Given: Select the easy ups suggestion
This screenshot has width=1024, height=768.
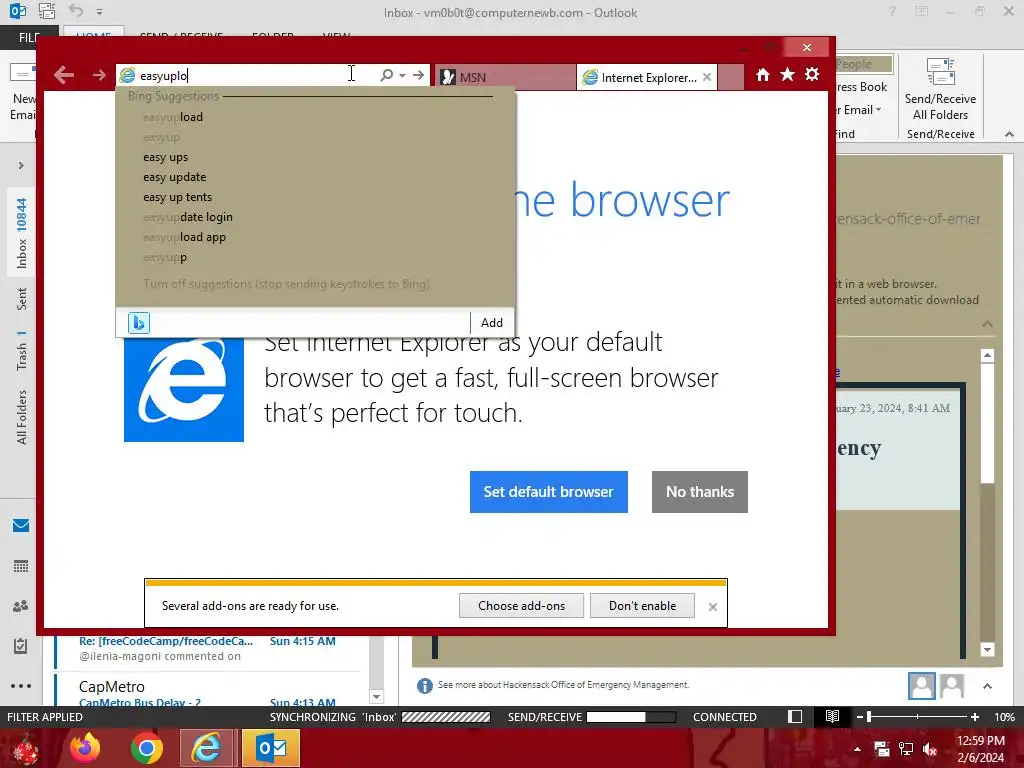Looking at the screenshot, I should [166, 157].
